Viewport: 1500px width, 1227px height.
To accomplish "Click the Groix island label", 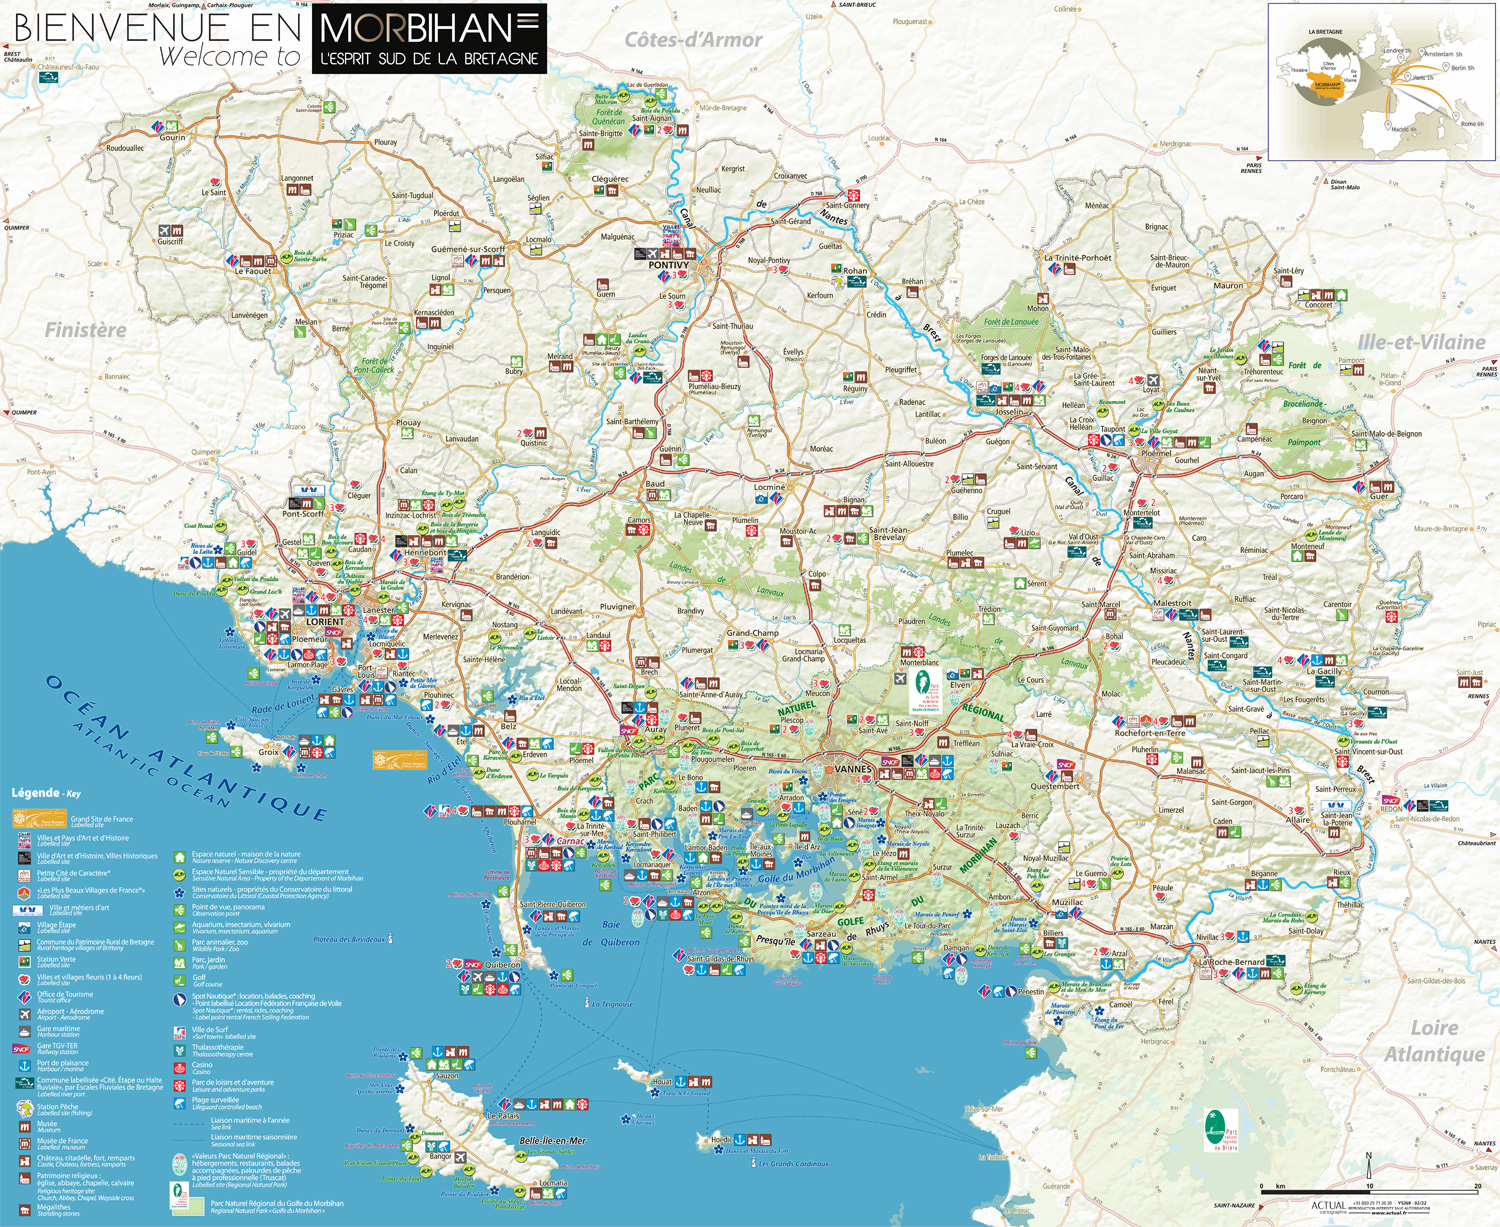I will tap(269, 751).
